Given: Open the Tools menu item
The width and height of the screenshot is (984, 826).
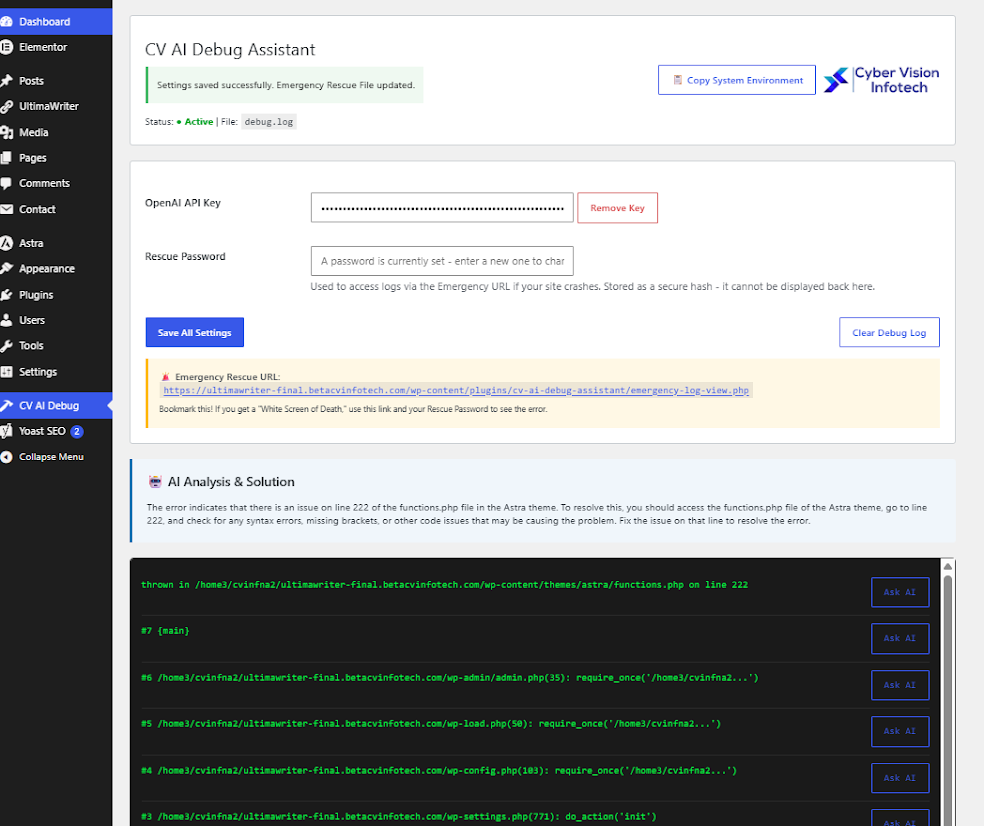Looking at the screenshot, I should 56,346.
